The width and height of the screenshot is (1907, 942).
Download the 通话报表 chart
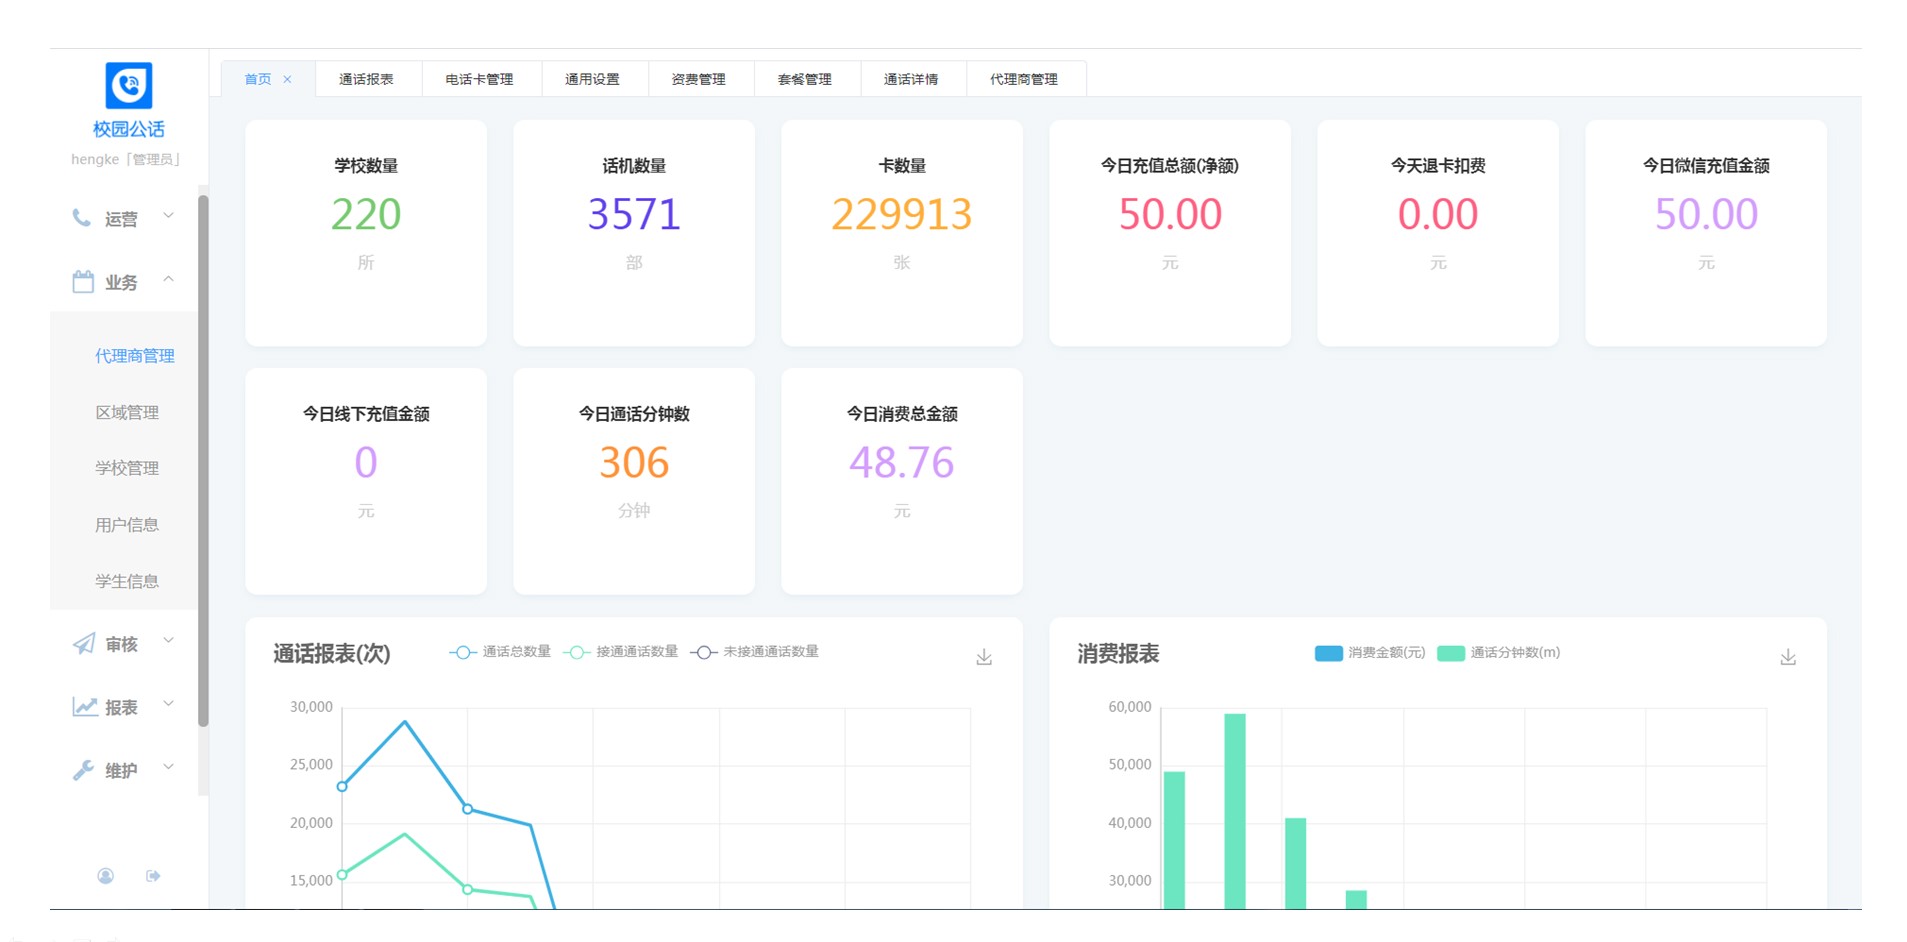984,657
